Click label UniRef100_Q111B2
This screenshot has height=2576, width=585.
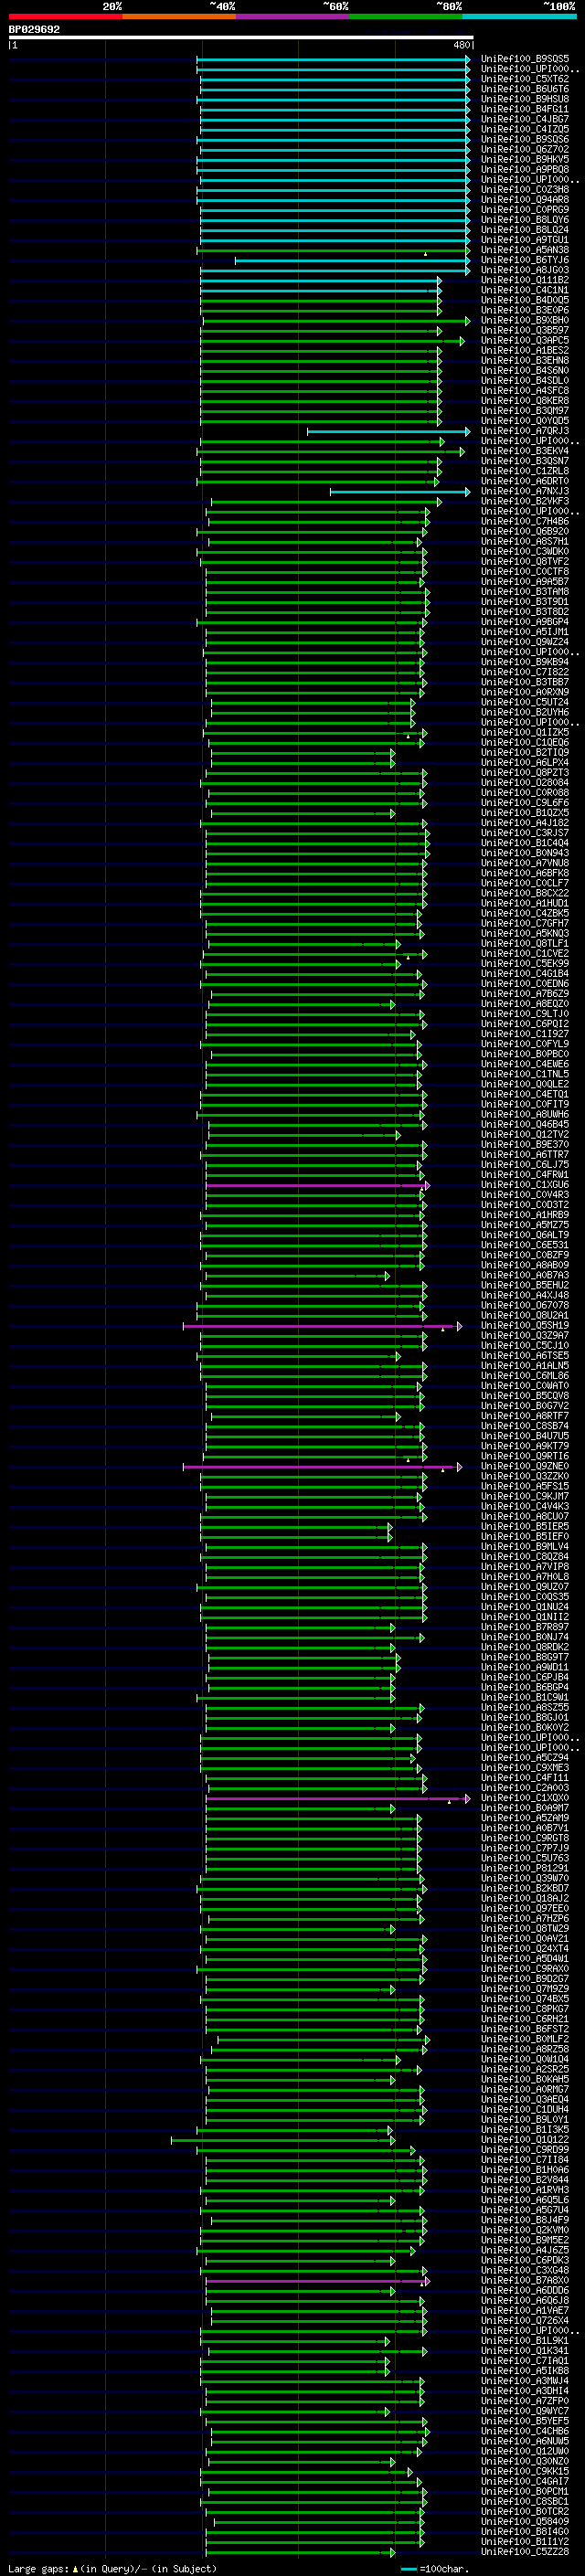click(x=525, y=280)
